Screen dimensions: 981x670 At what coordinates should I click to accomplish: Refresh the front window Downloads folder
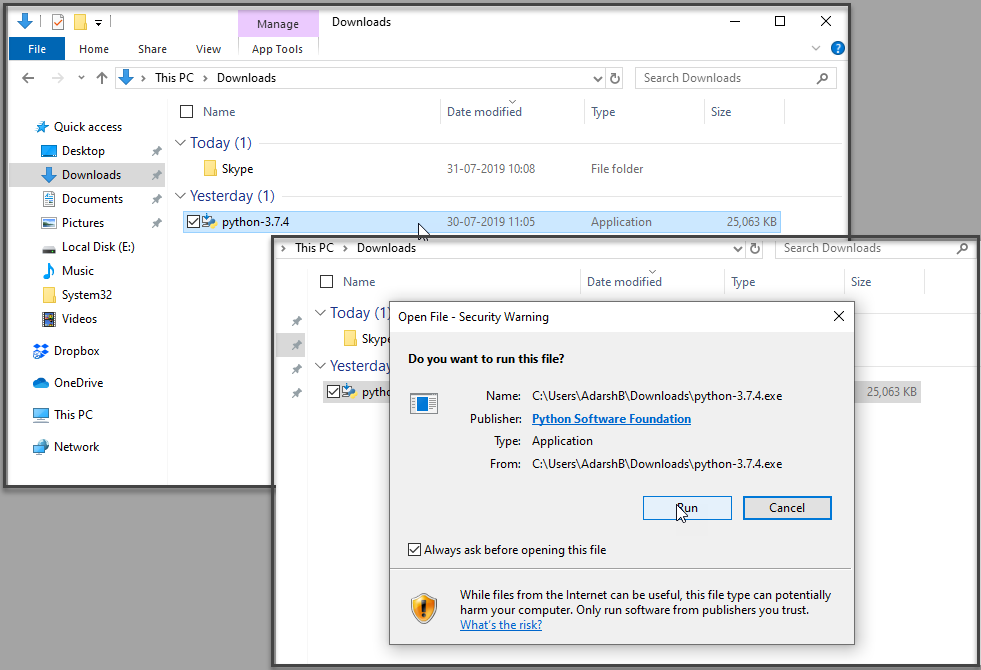pyautogui.click(x=755, y=248)
